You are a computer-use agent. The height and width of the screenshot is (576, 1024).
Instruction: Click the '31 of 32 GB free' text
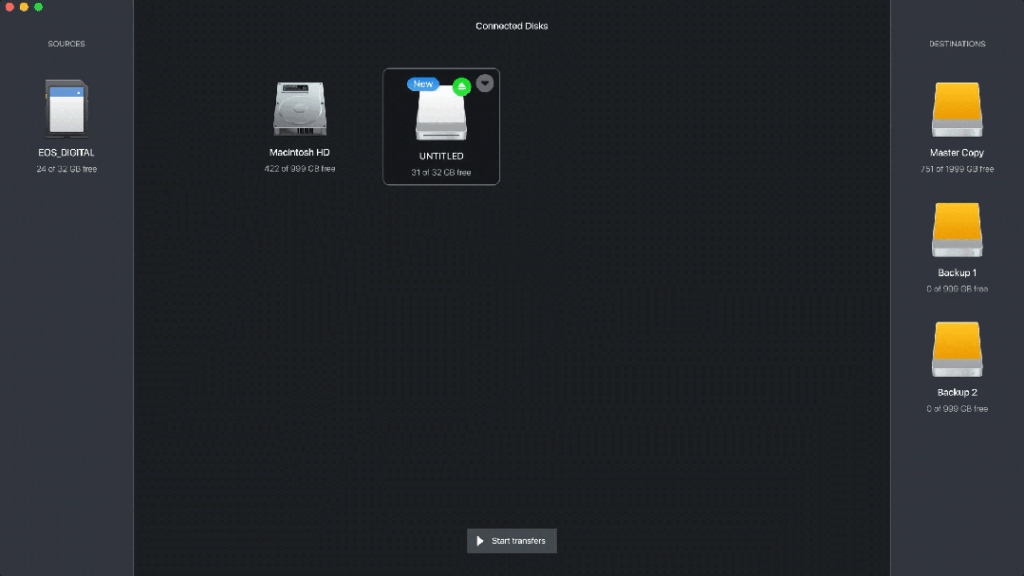coord(441,173)
